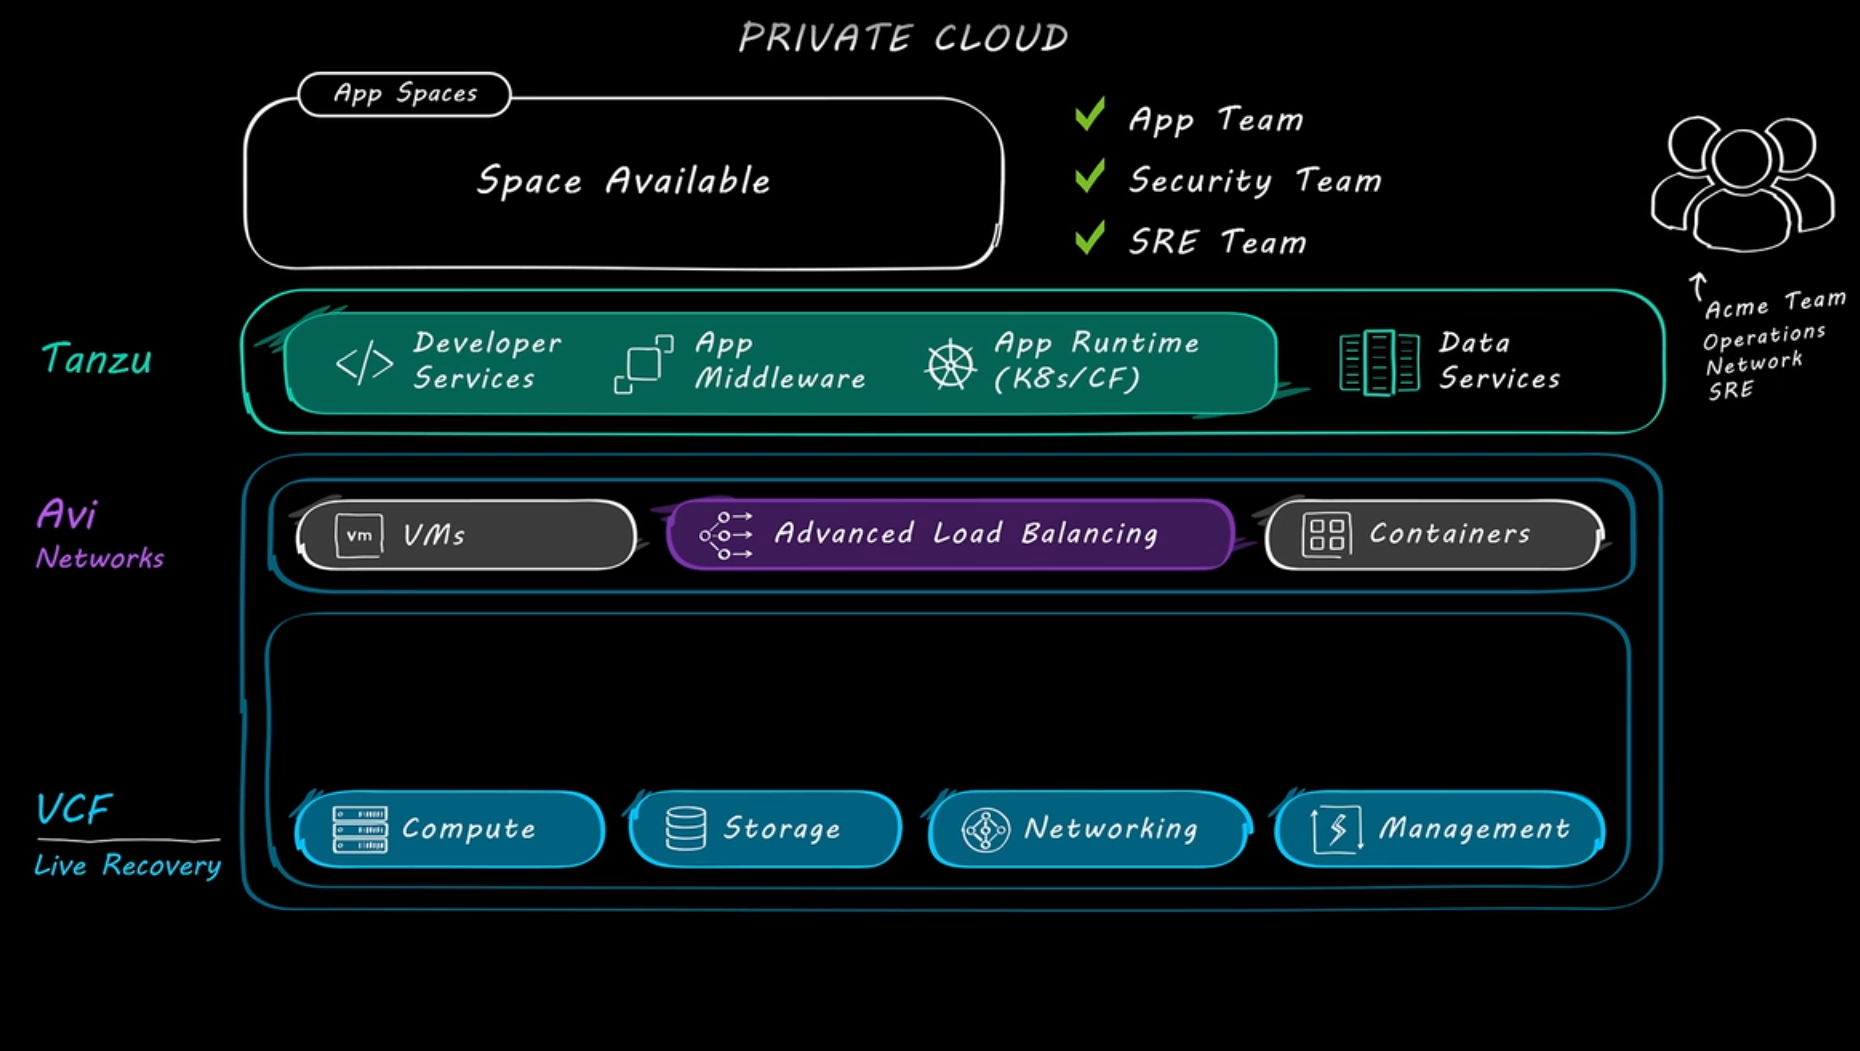Image resolution: width=1860 pixels, height=1051 pixels.
Task: Select the App Spaces tab label
Action: click(x=405, y=94)
